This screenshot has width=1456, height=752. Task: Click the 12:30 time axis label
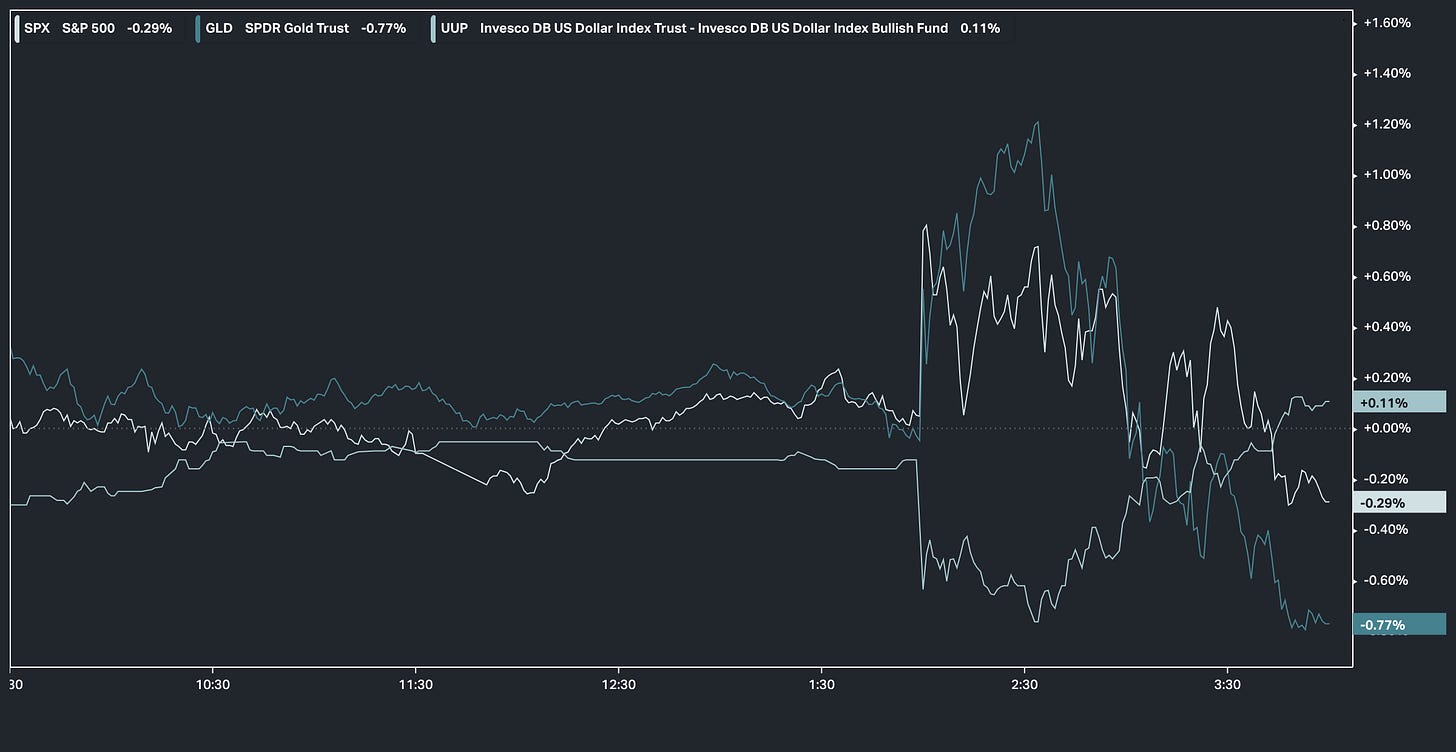click(618, 685)
